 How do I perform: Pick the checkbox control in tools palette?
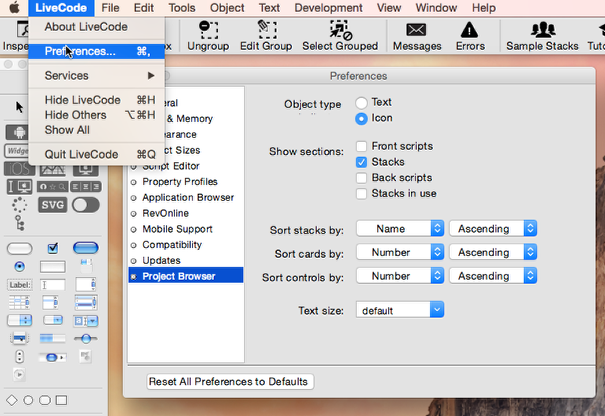coord(53,248)
